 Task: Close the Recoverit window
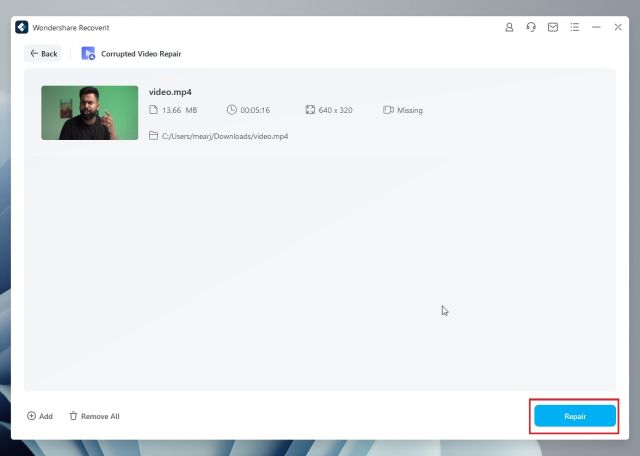[x=618, y=27]
